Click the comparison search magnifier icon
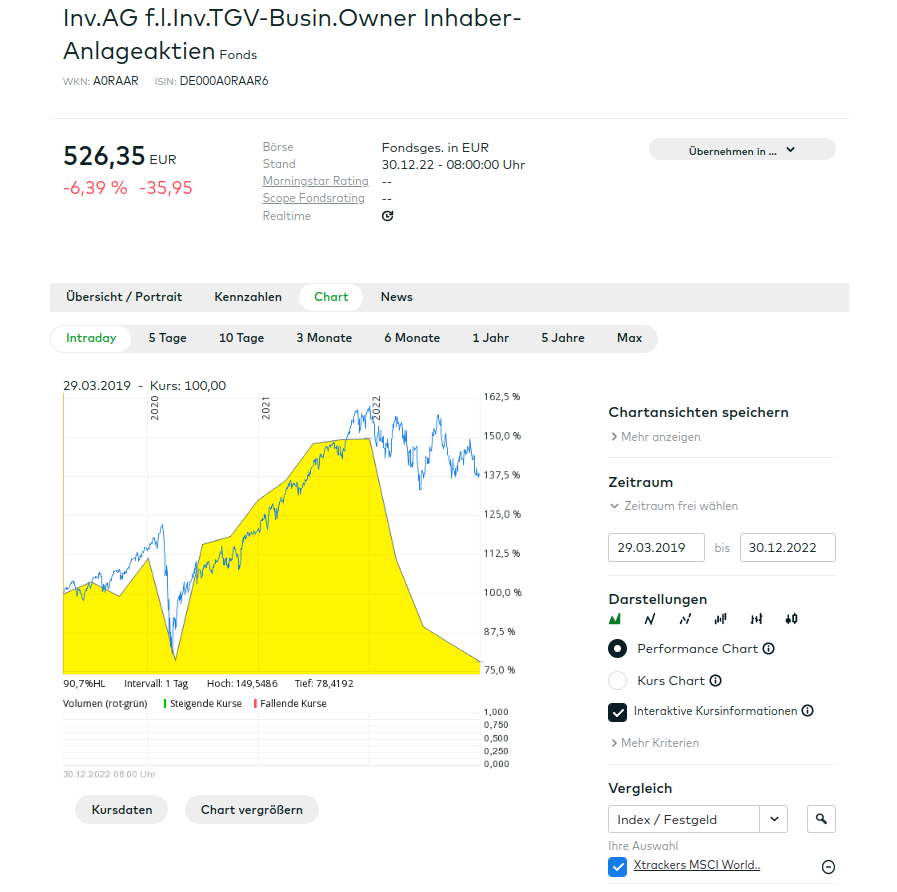897x892 pixels. point(821,819)
